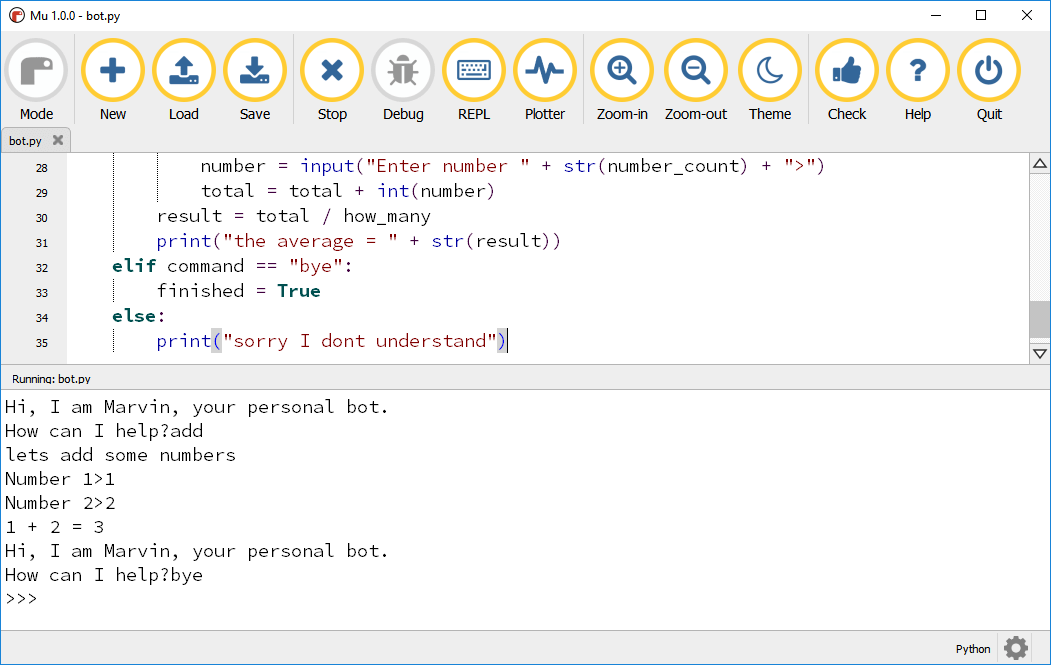Zoom in on the code text
Viewport: 1051px width, 665px height.
pyautogui.click(x=621, y=70)
